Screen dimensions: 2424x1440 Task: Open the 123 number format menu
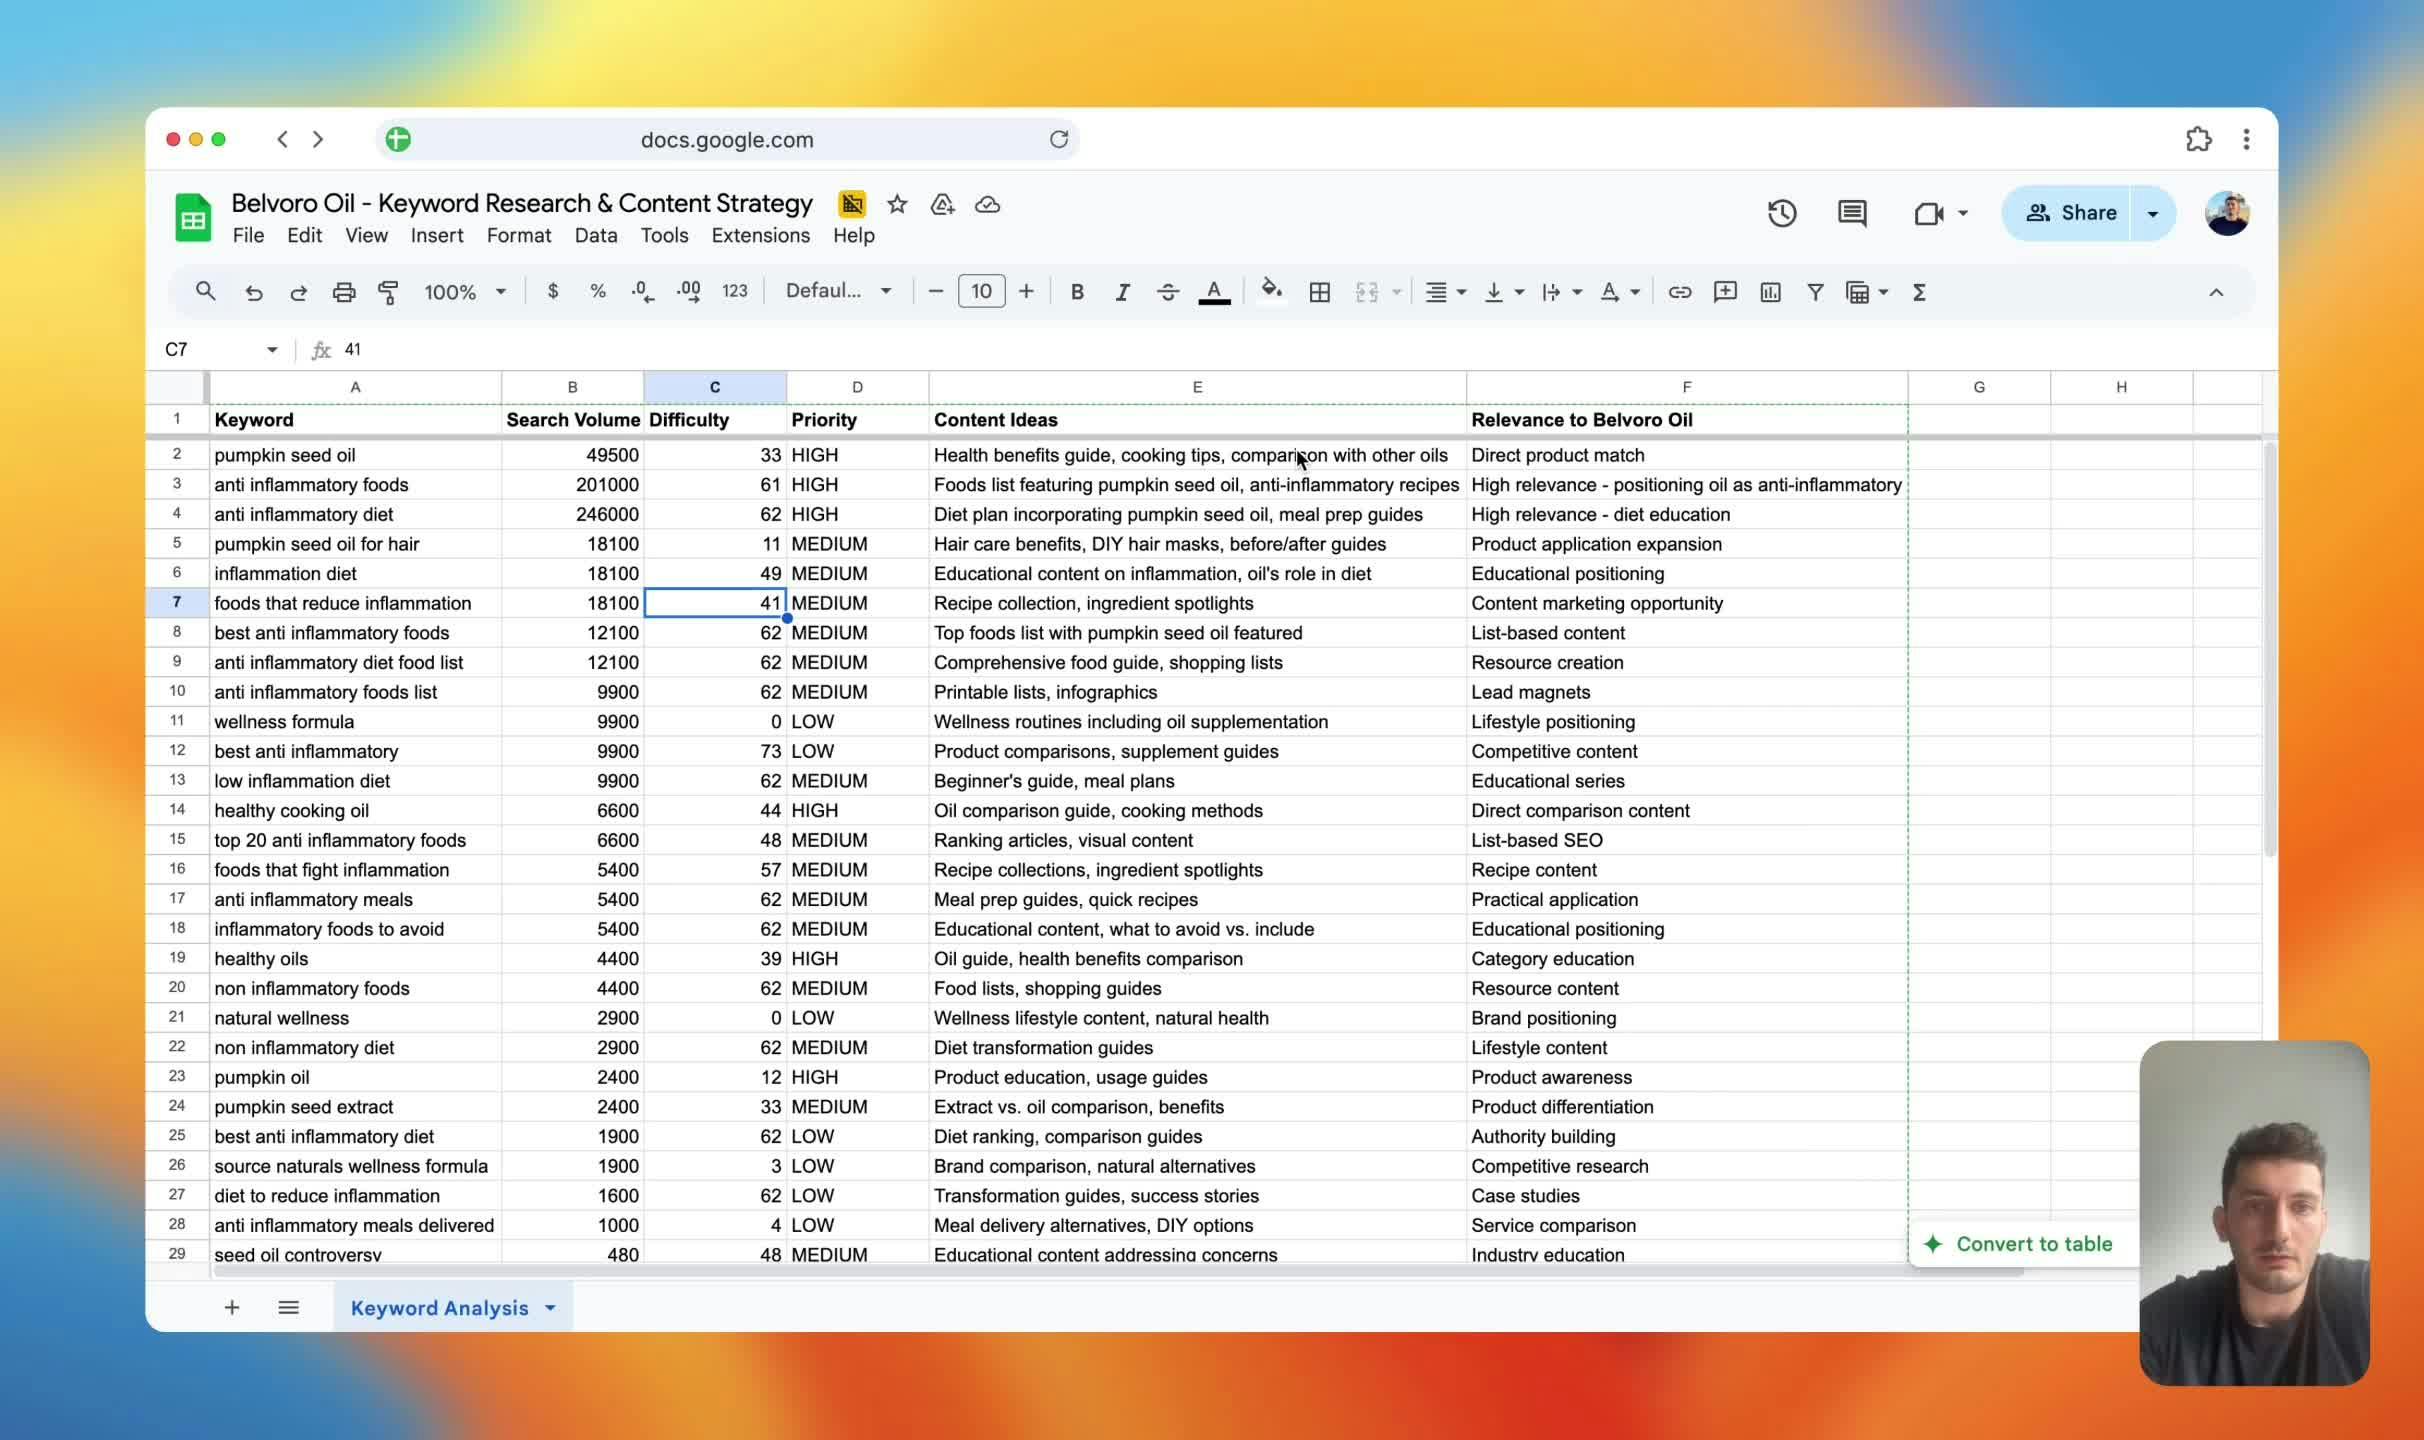coord(735,291)
